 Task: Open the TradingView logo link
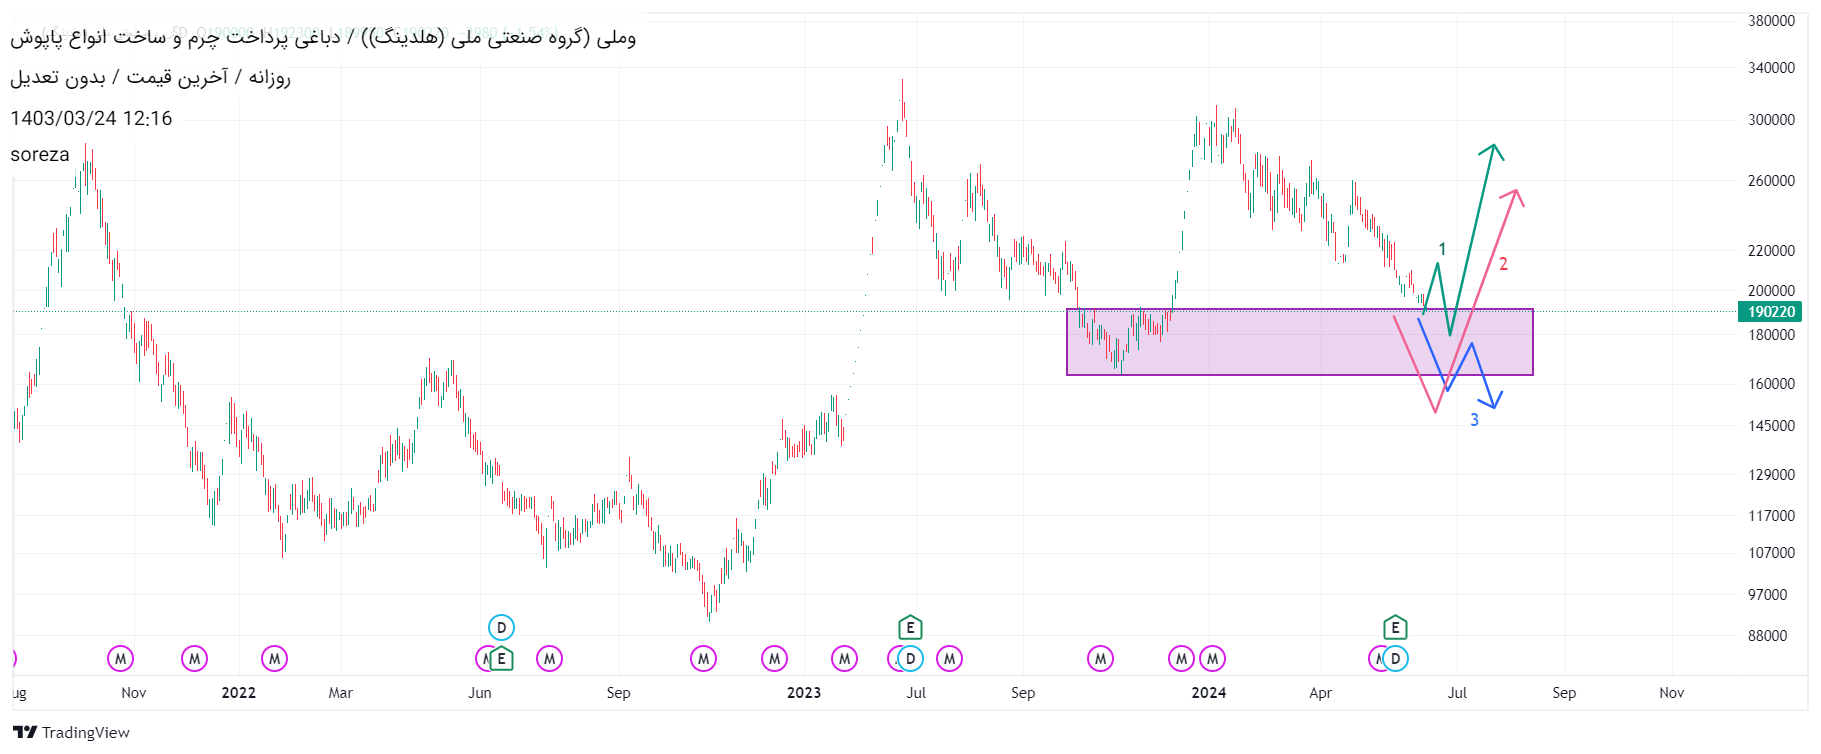72,732
